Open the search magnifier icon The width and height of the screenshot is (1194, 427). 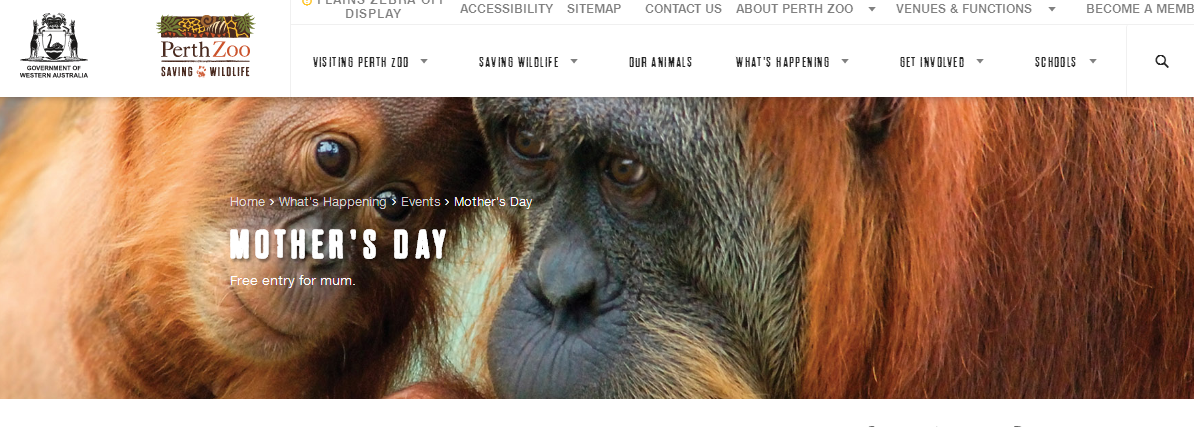pyautogui.click(x=1161, y=61)
